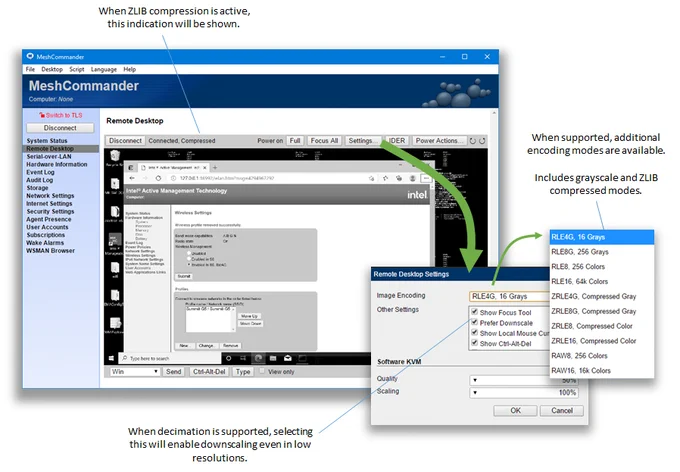Open Hardware Information page
680x472 pixels.
click(57, 164)
